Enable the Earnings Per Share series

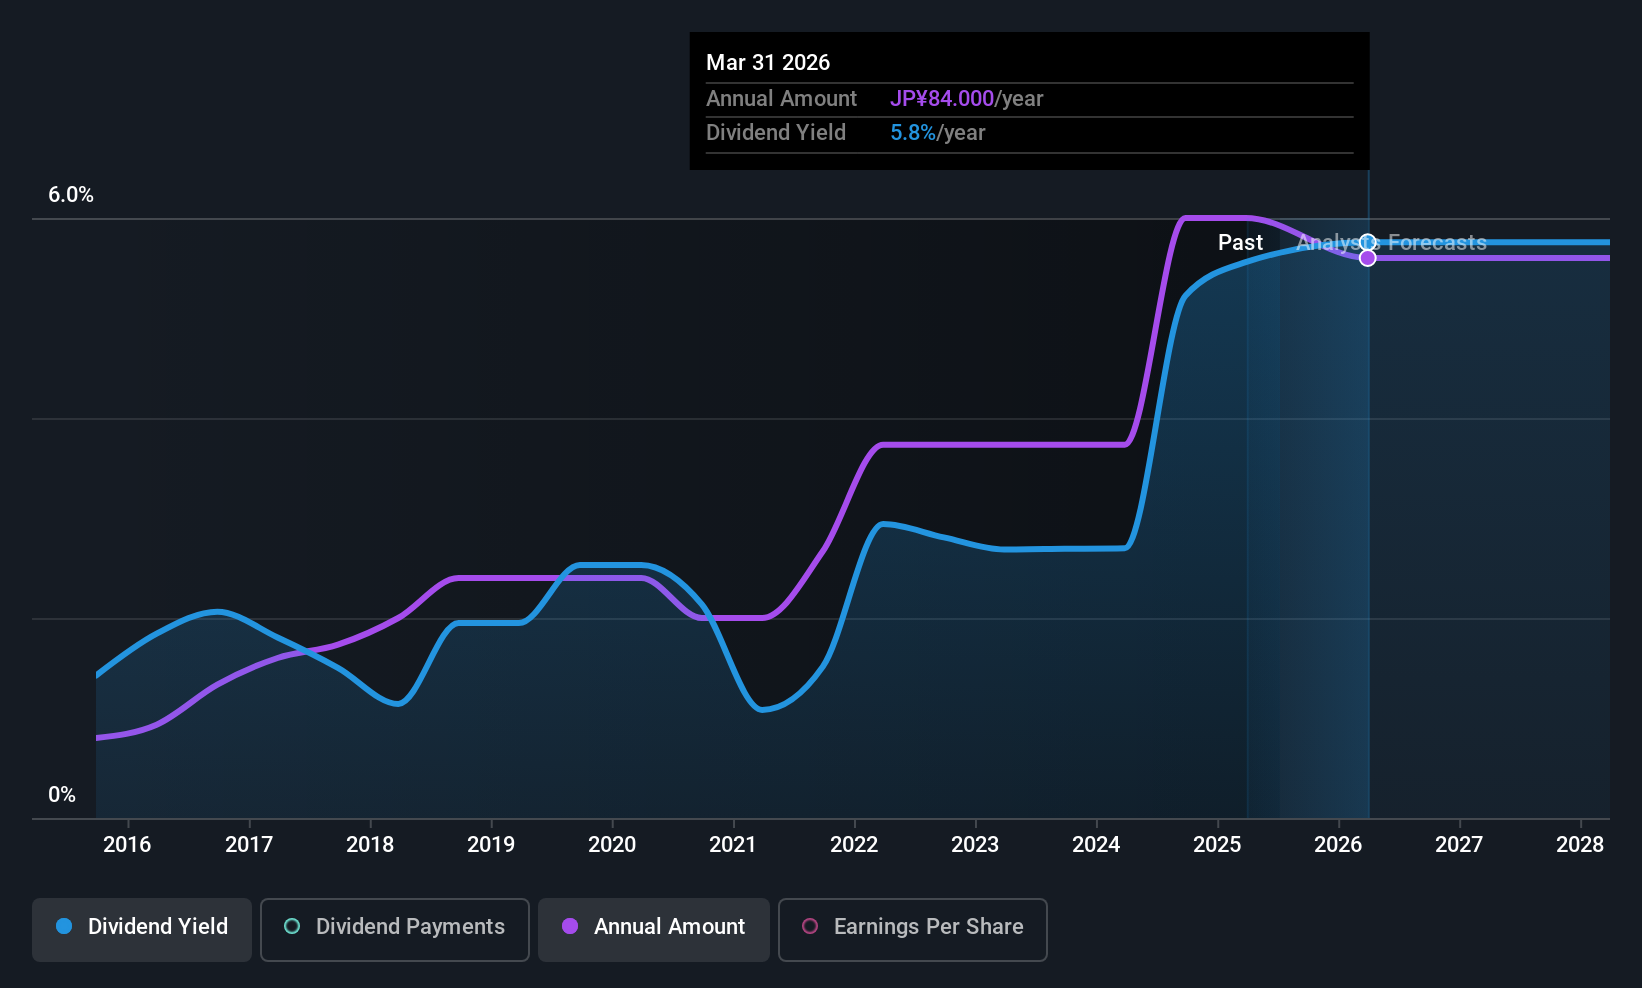click(x=913, y=929)
